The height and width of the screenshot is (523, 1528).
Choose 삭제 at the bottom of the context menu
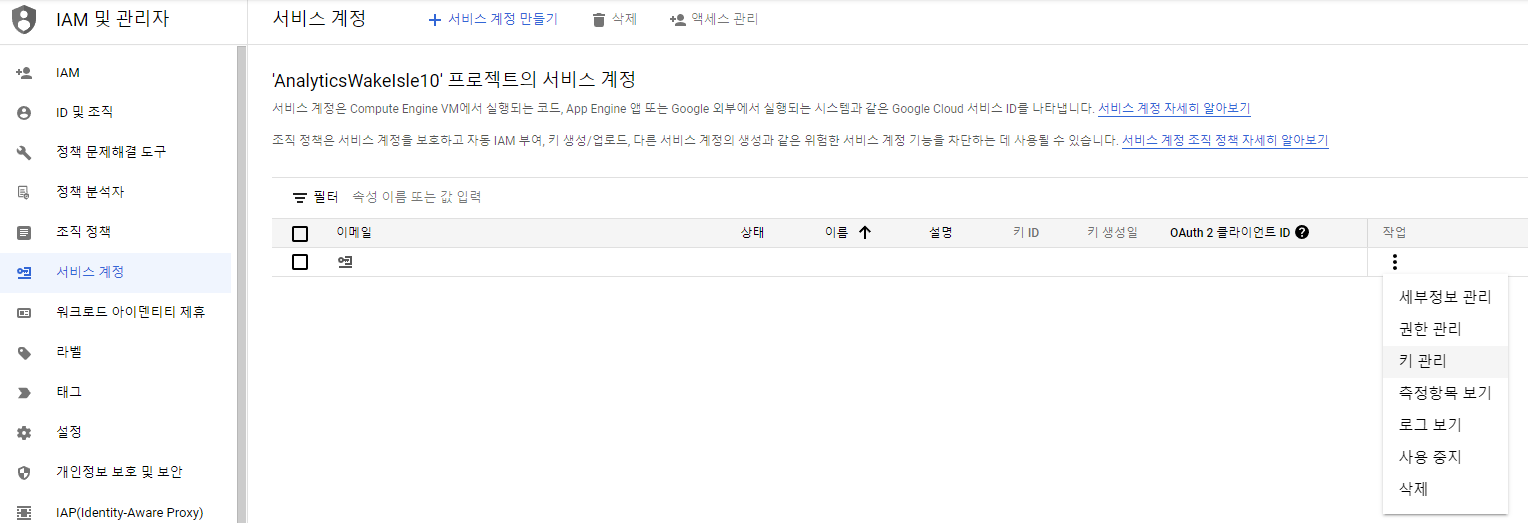click(x=1445, y=489)
